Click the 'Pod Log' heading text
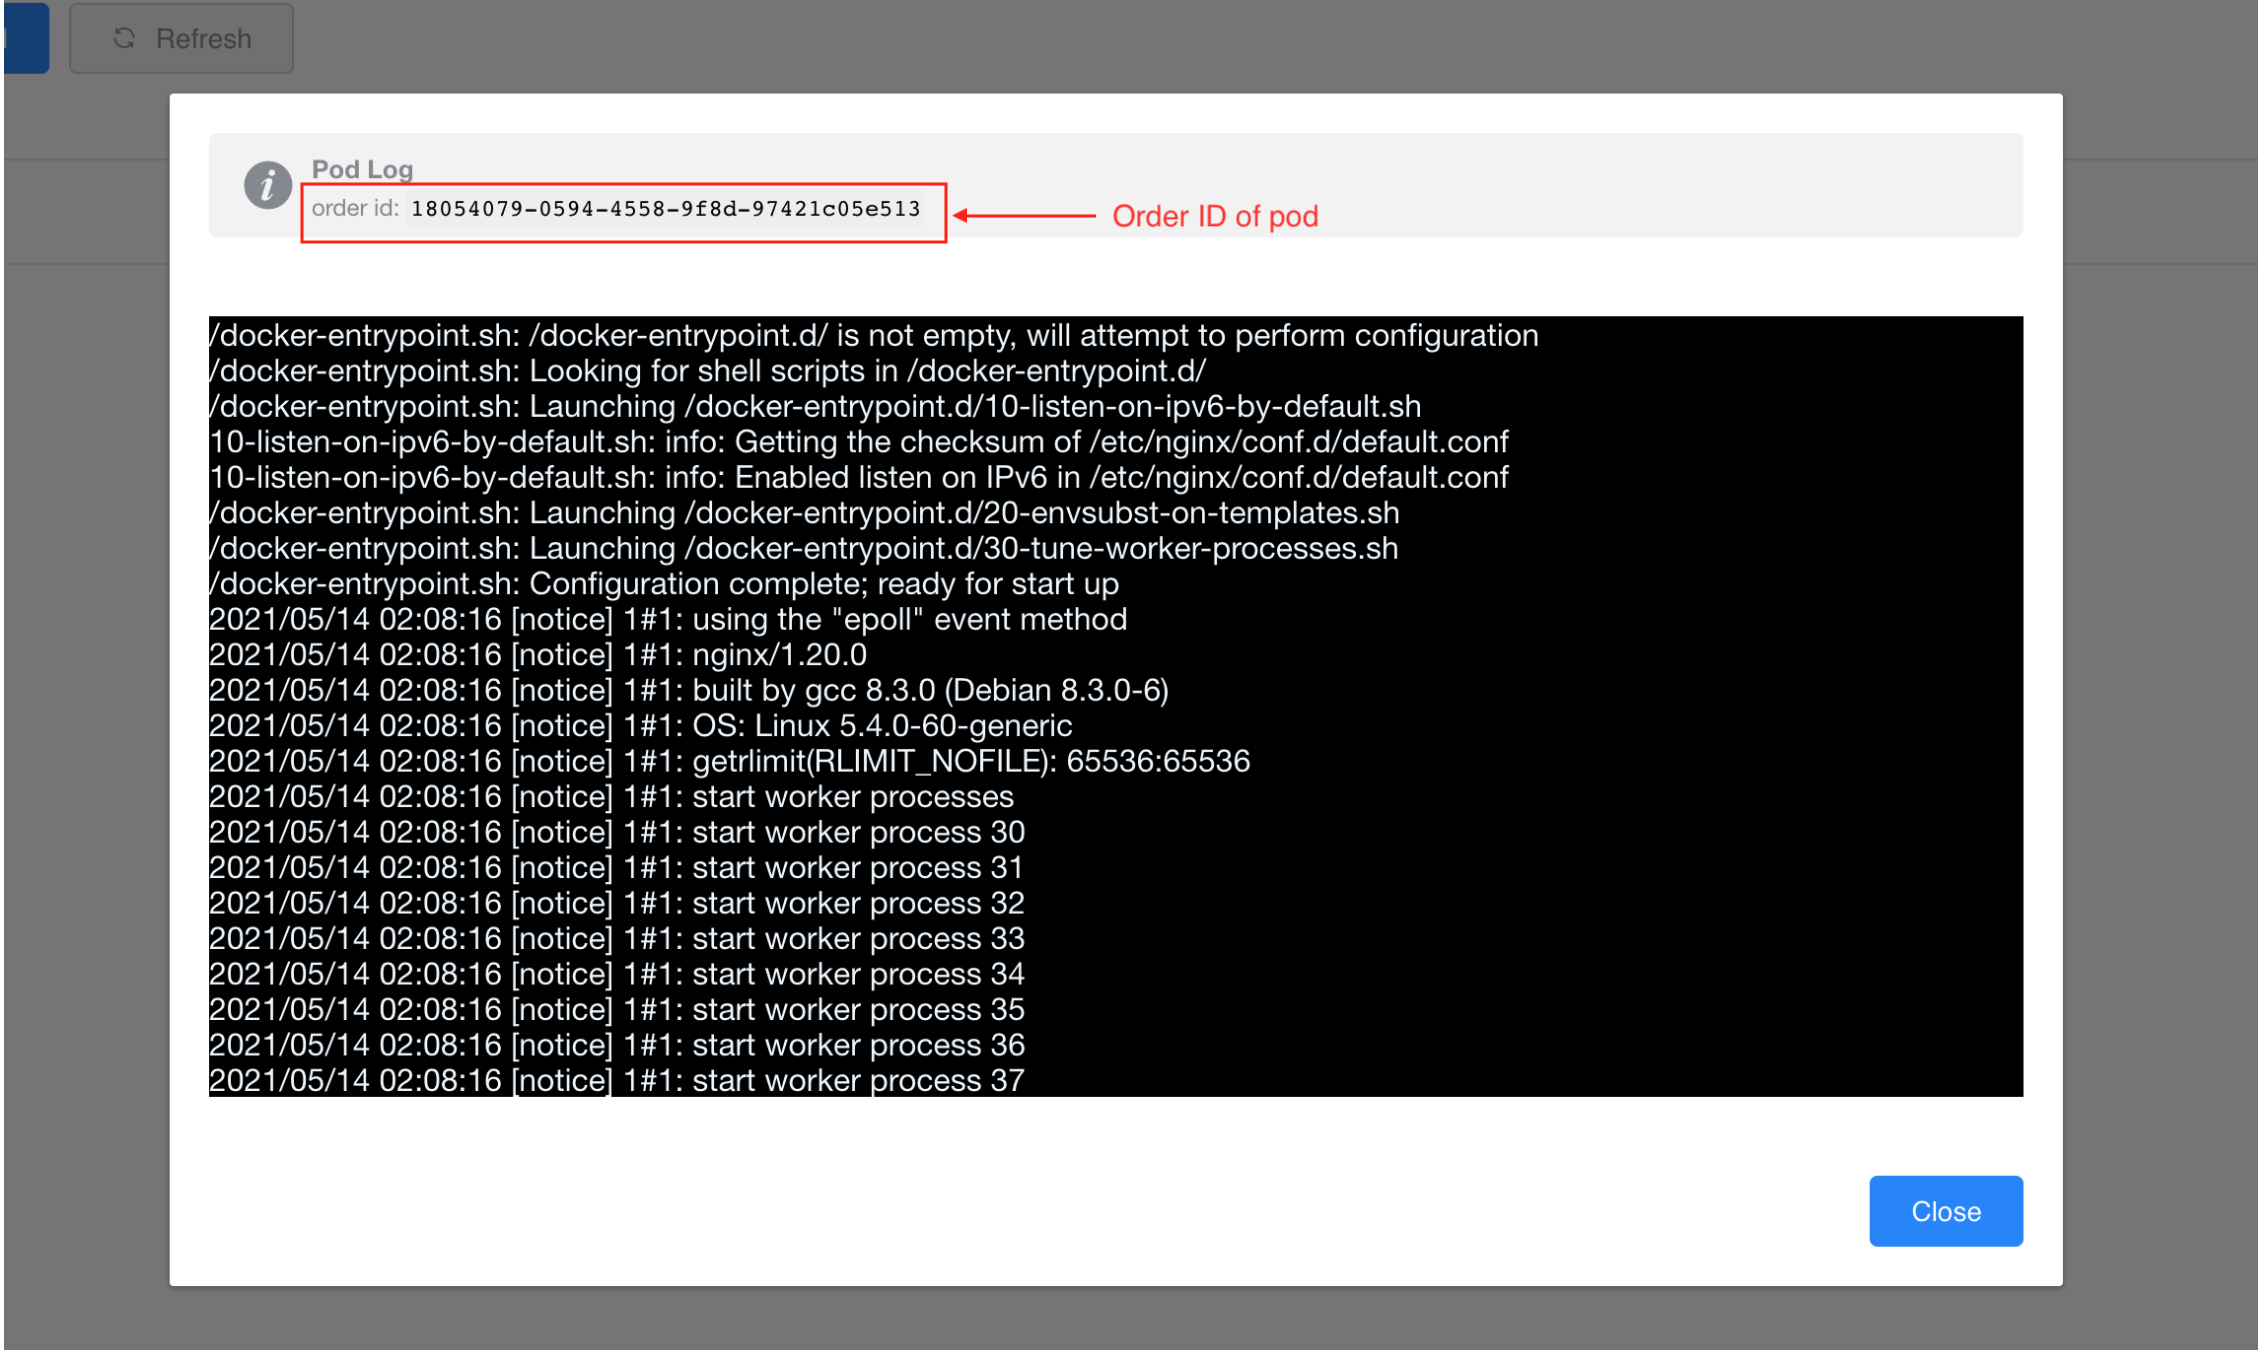The image size is (2258, 1350). coord(362,169)
